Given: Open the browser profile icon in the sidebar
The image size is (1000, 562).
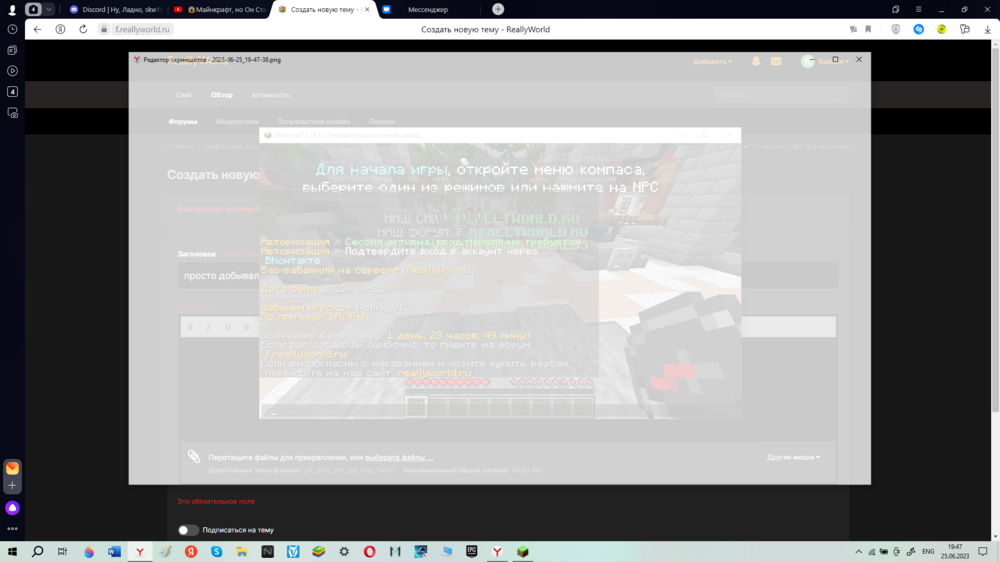Looking at the screenshot, I should [x=11, y=10].
